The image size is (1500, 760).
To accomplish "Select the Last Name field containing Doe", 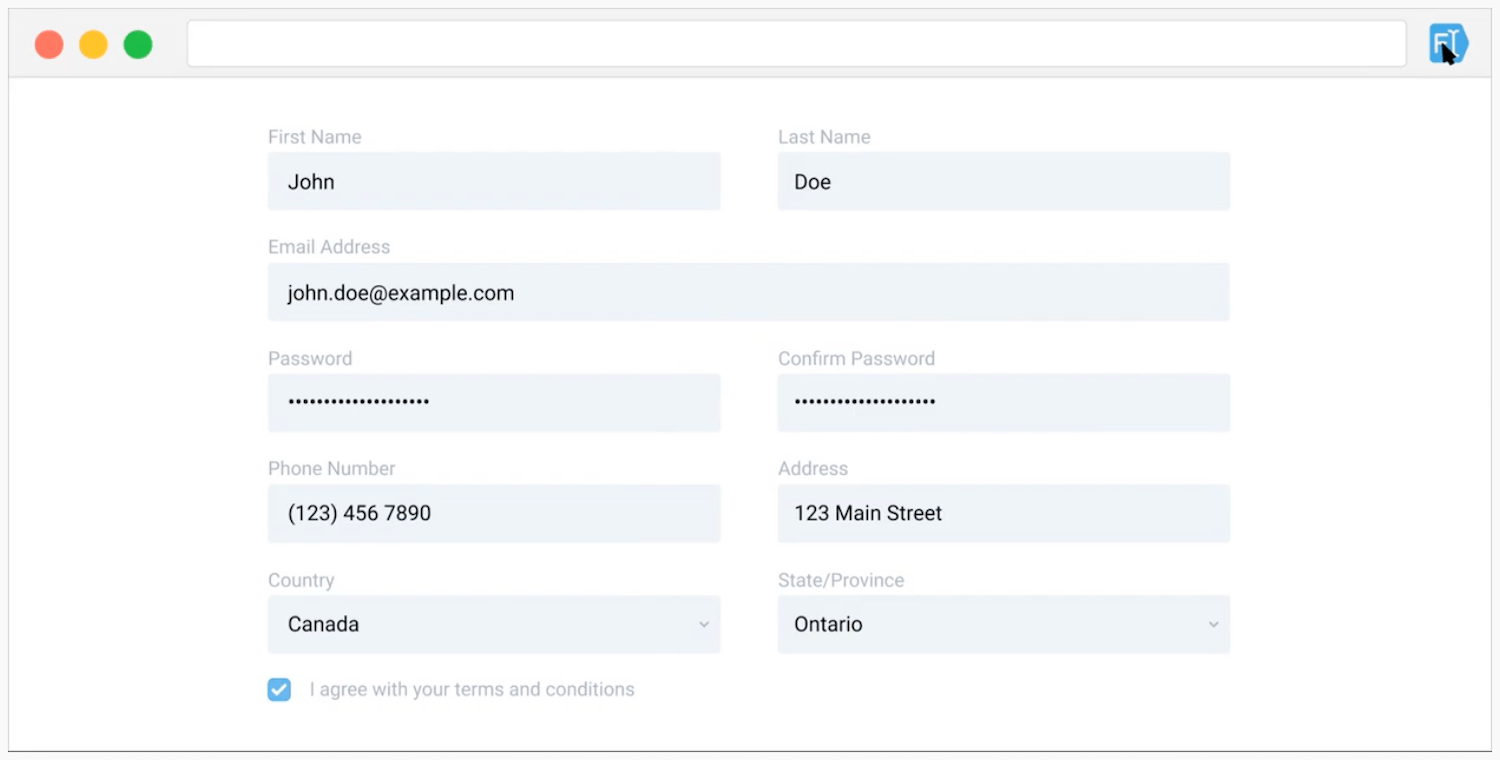I will pos(1003,181).
